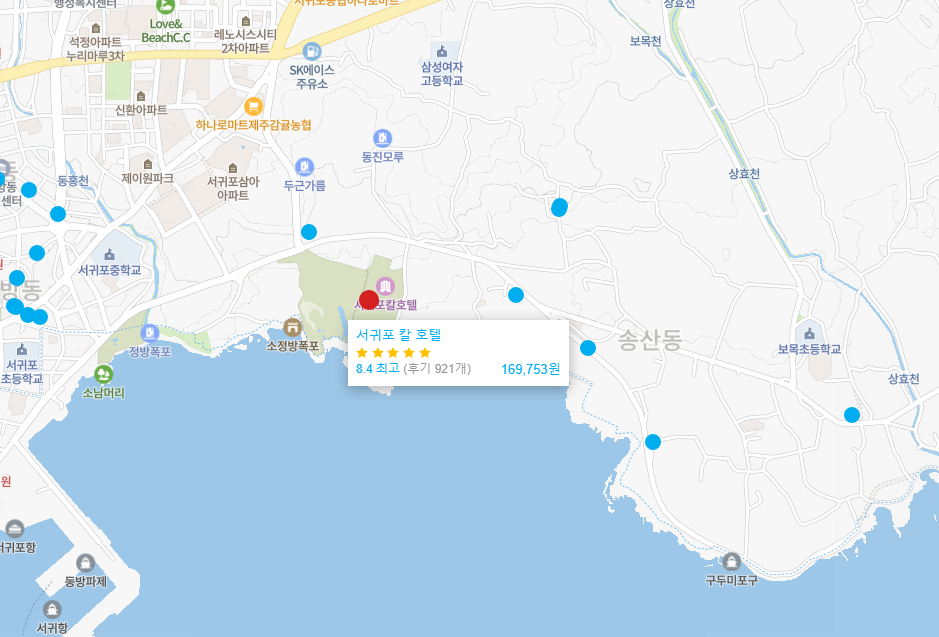Click the 서귀포중학교 school icon

[x=110, y=255]
